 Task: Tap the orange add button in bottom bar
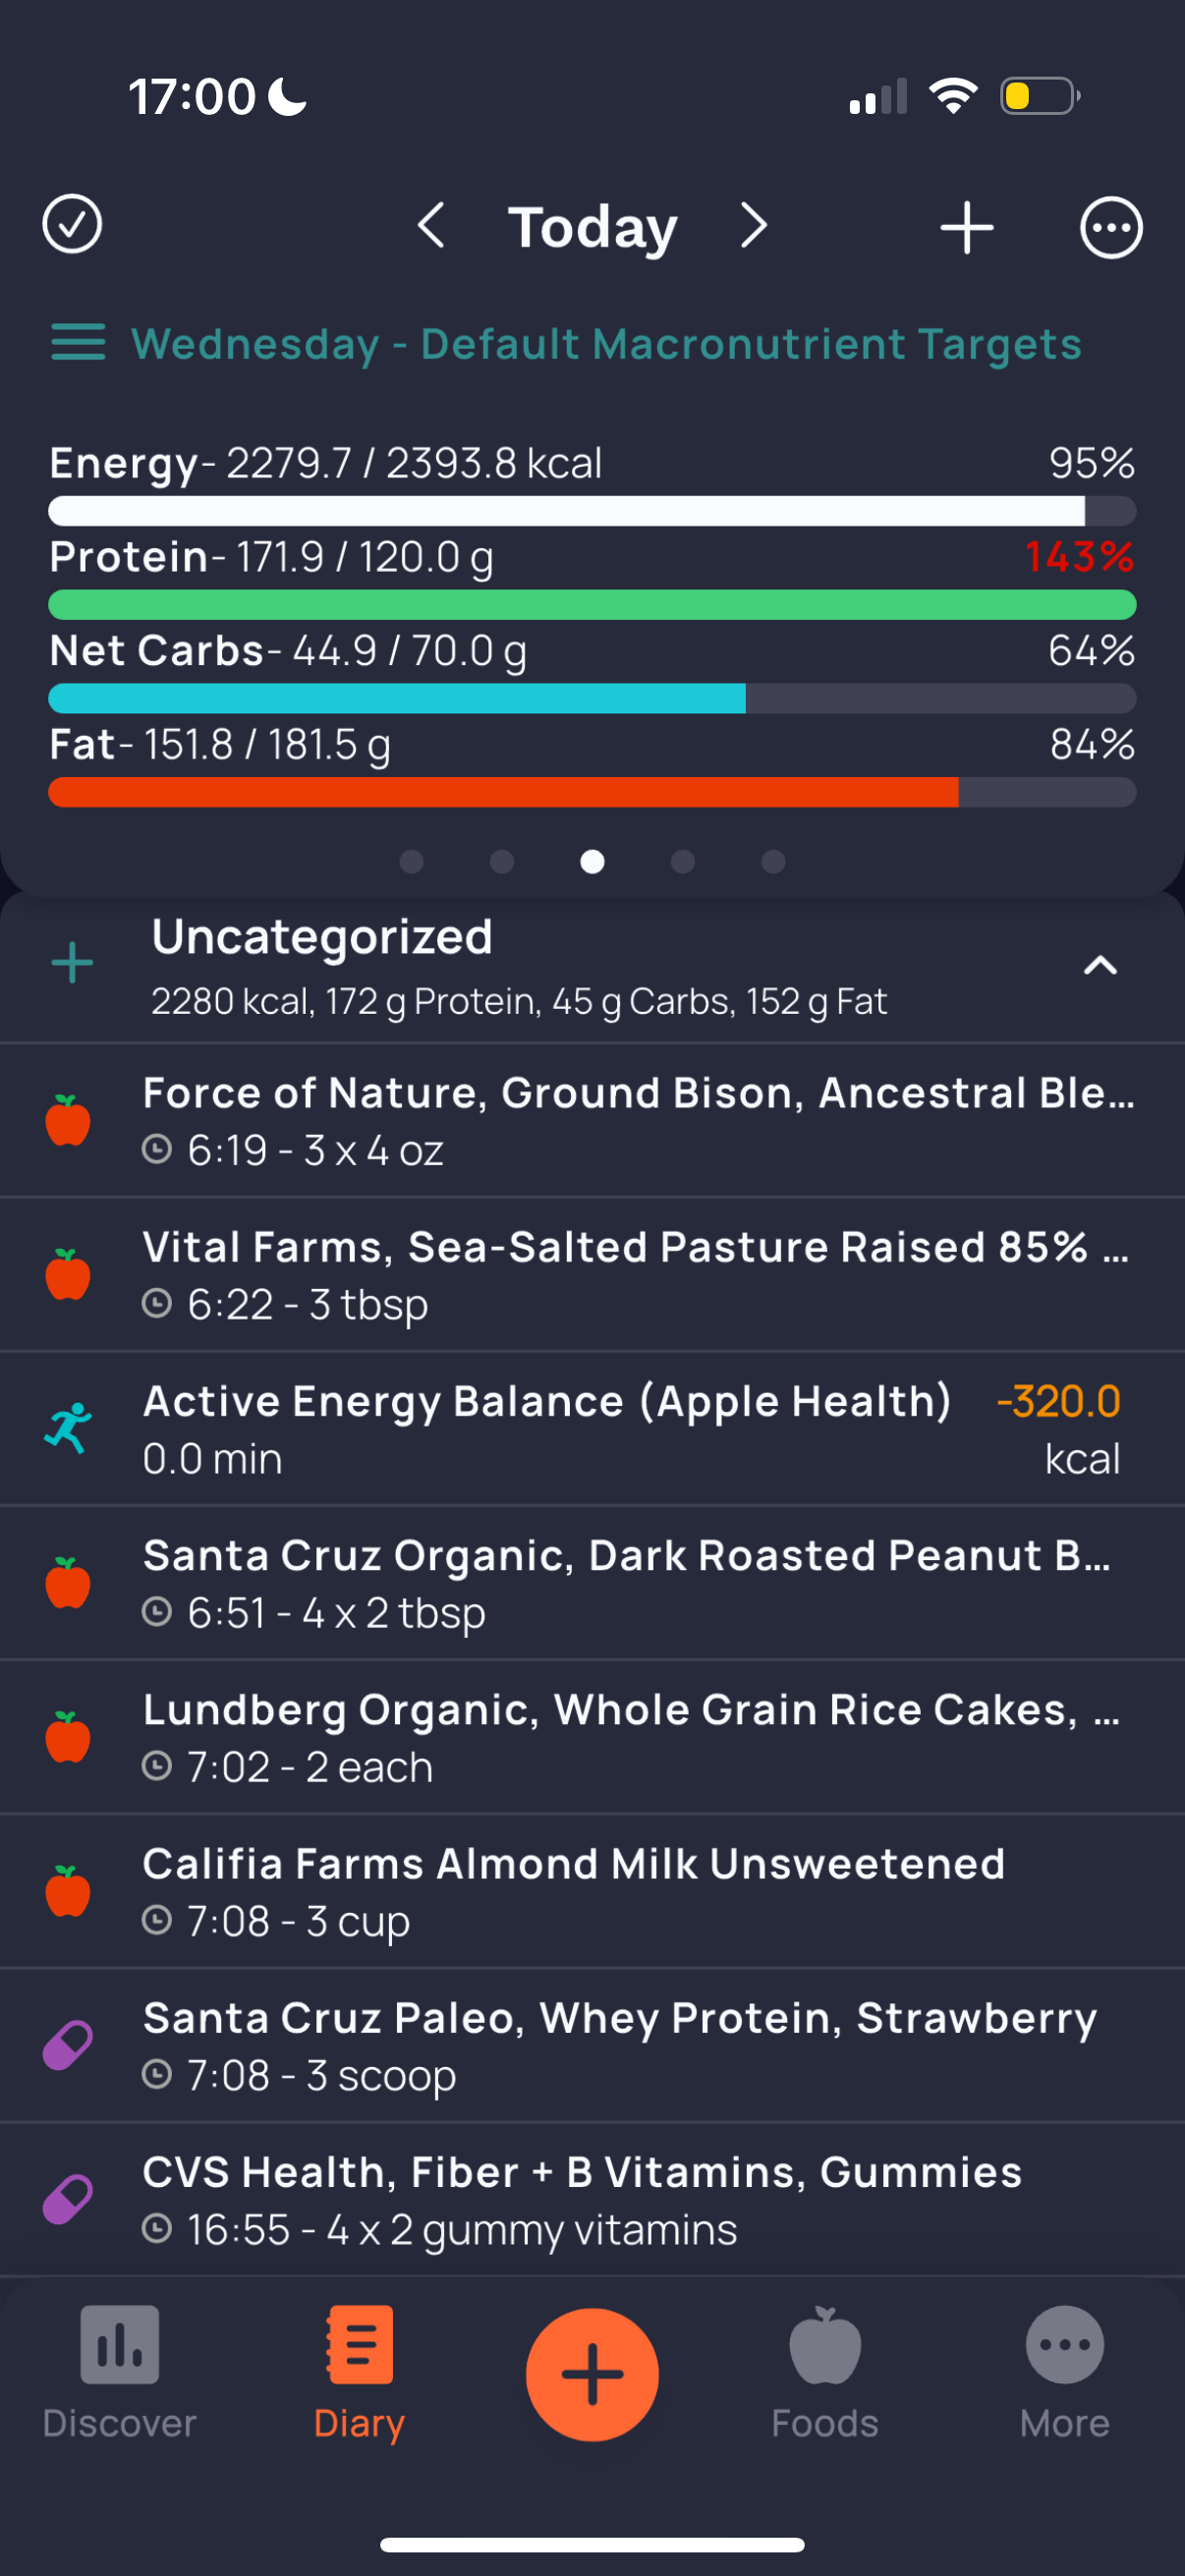pos(592,2374)
